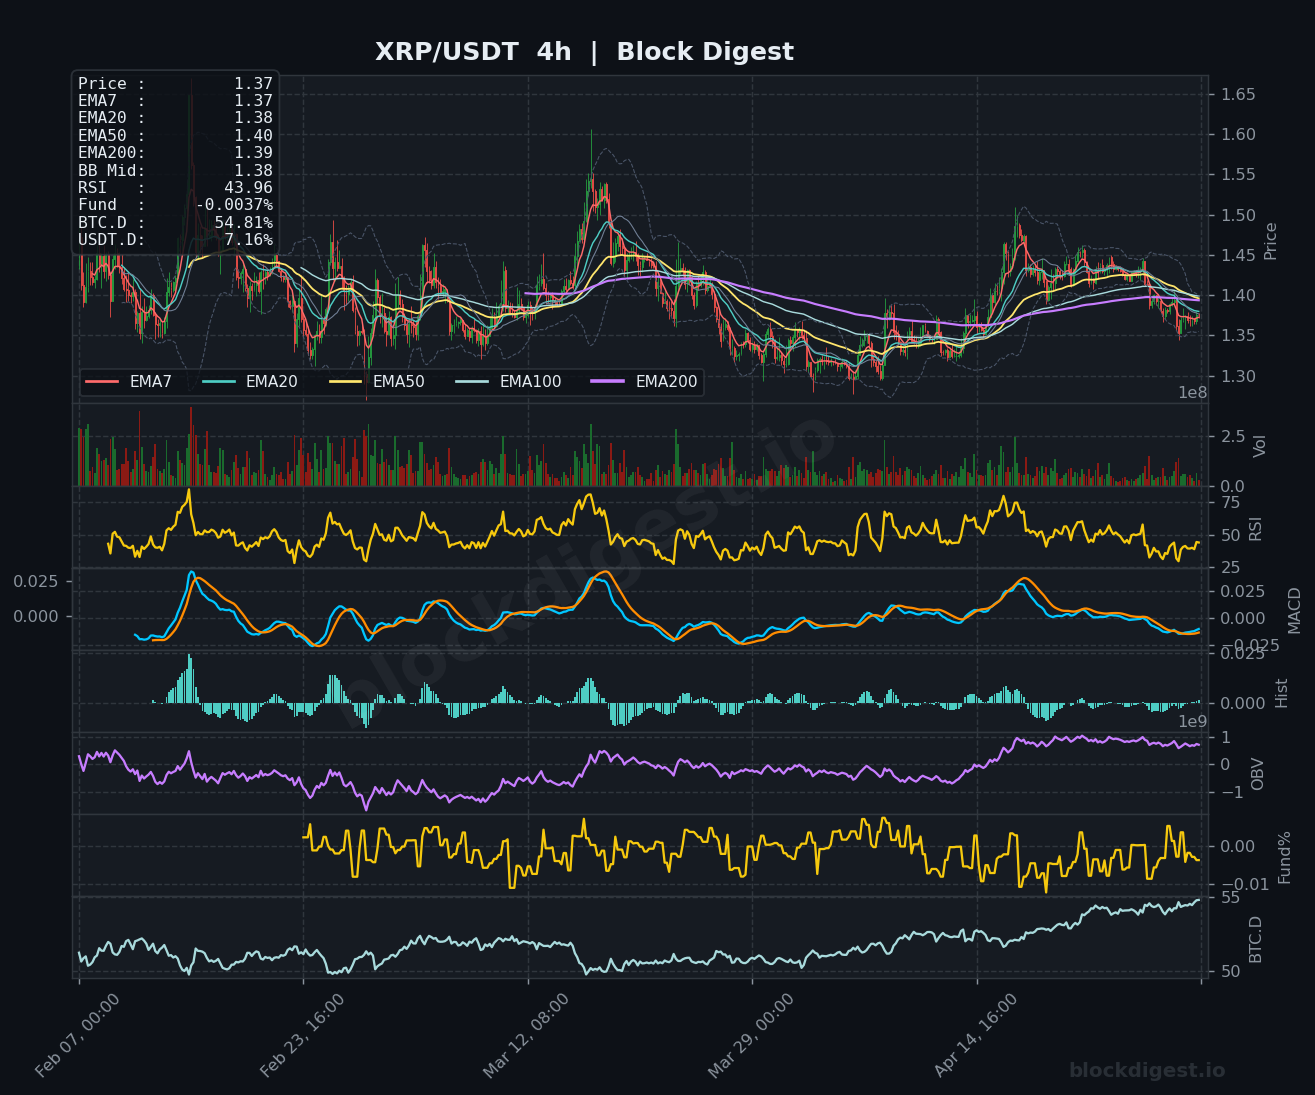Screen dimensions: 1315x1095
Task: Click the blockdigest.io footer text
Action: 1147,1071
